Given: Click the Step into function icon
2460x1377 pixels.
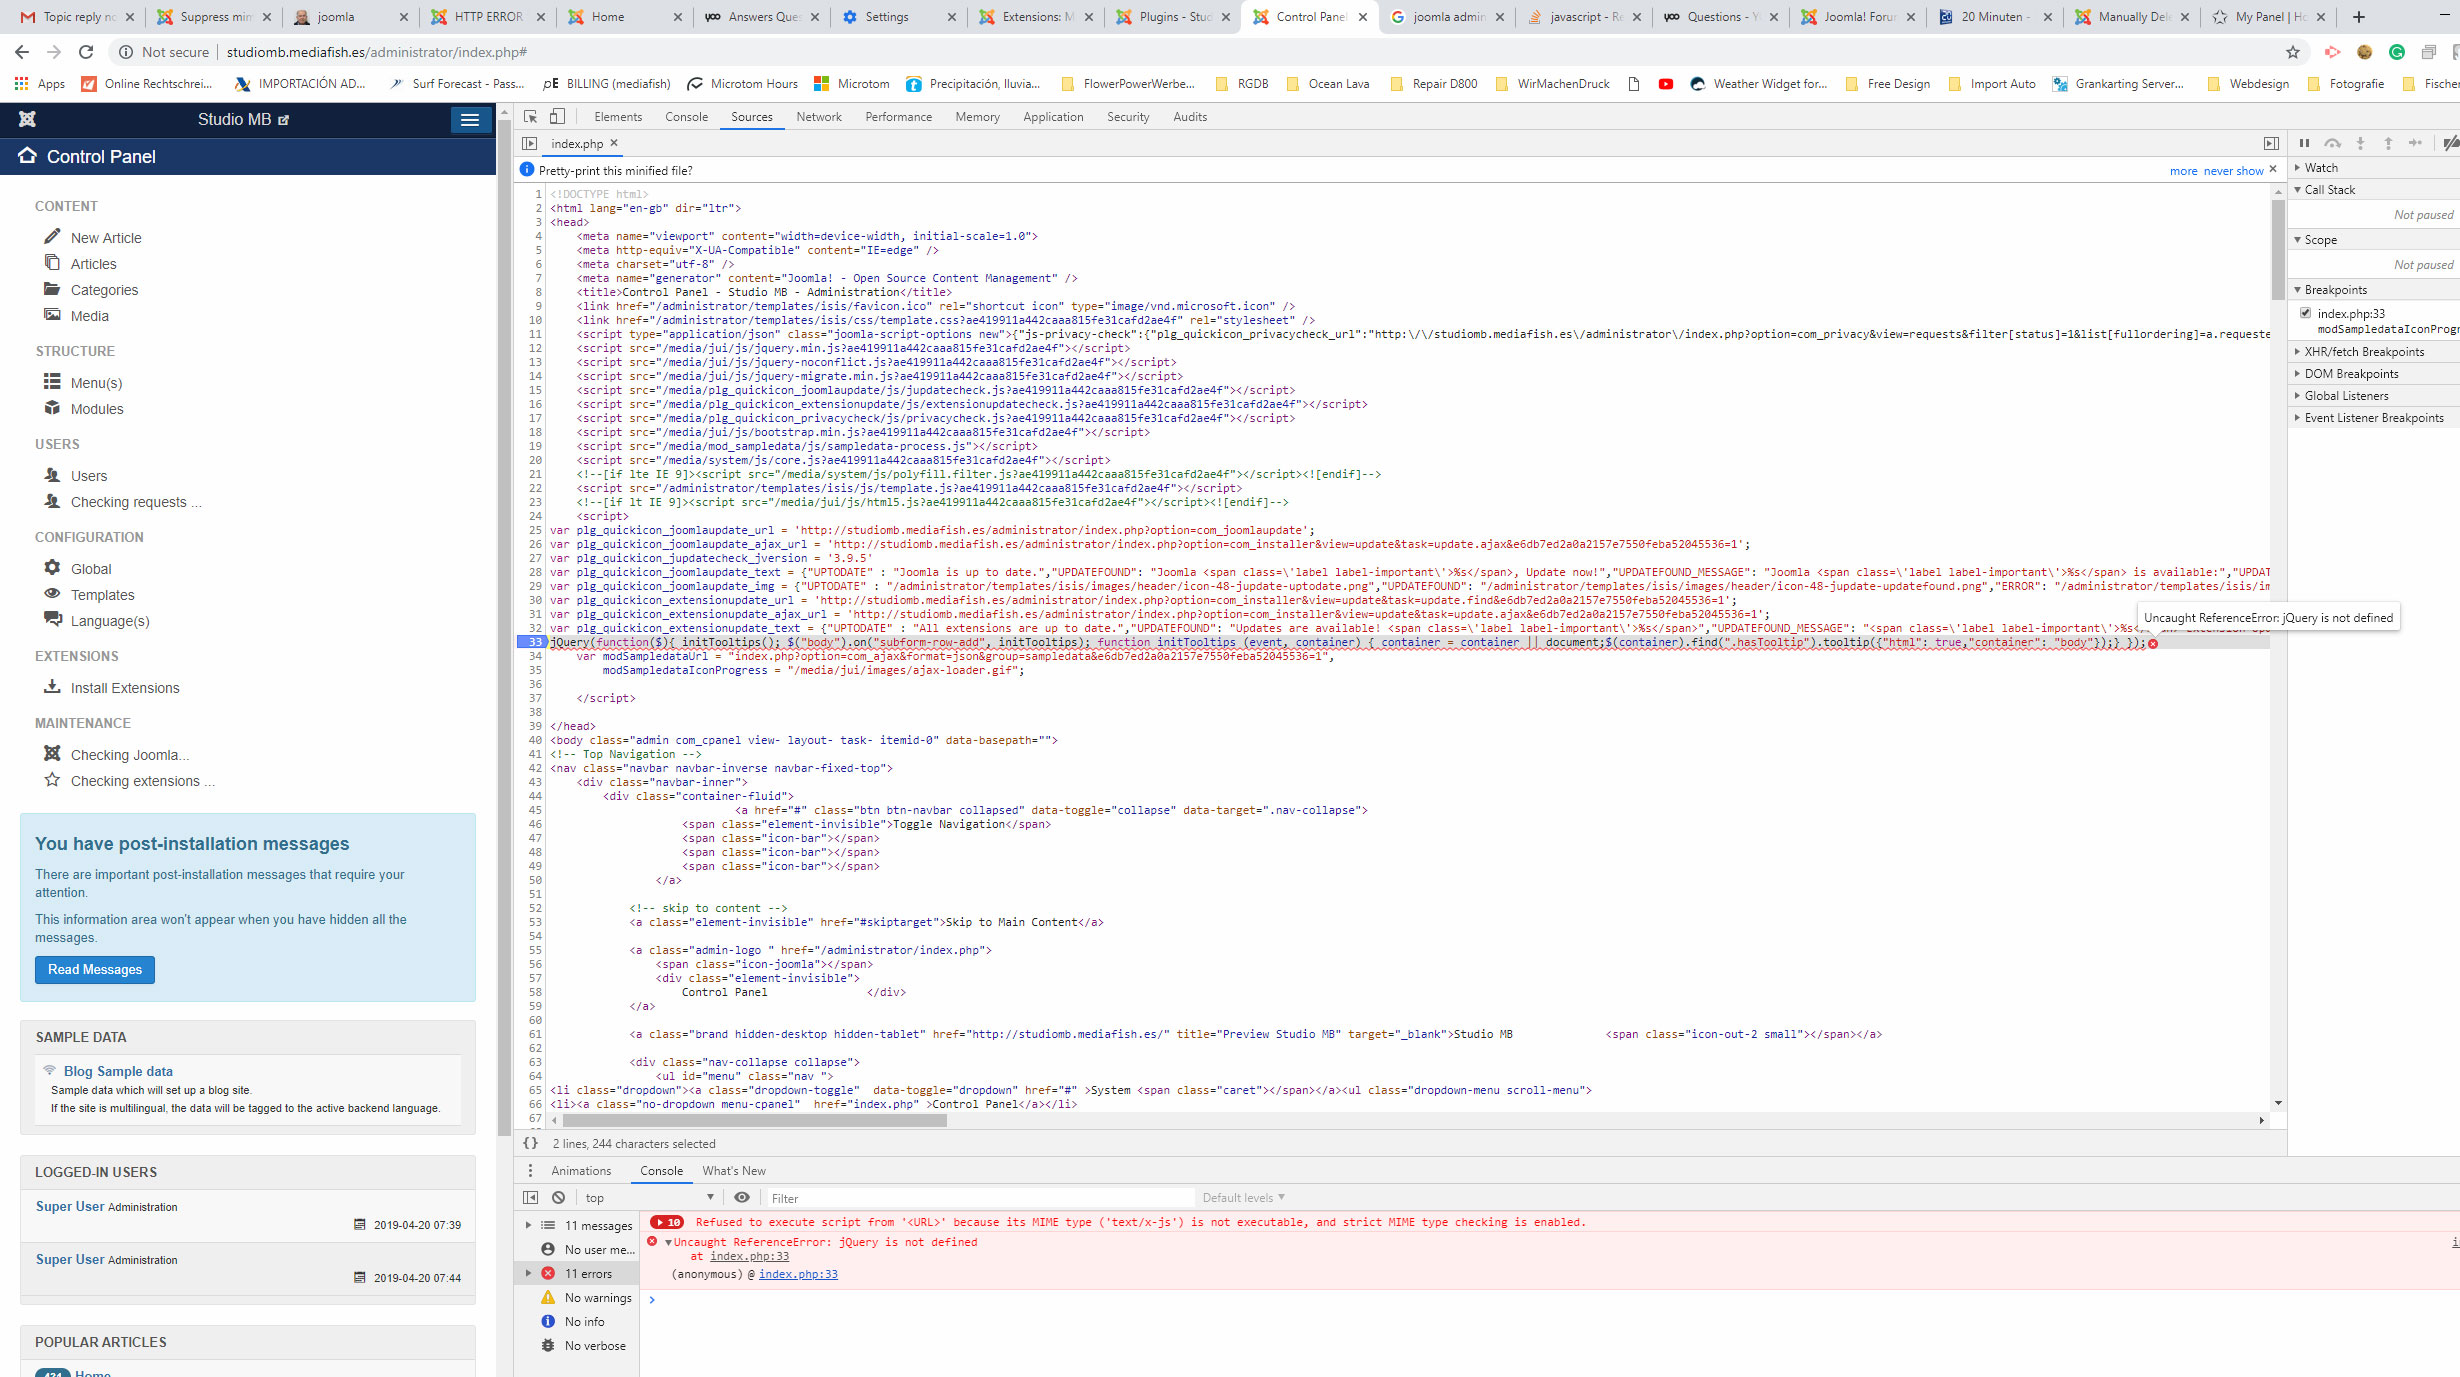Looking at the screenshot, I should click(2360, 143).
